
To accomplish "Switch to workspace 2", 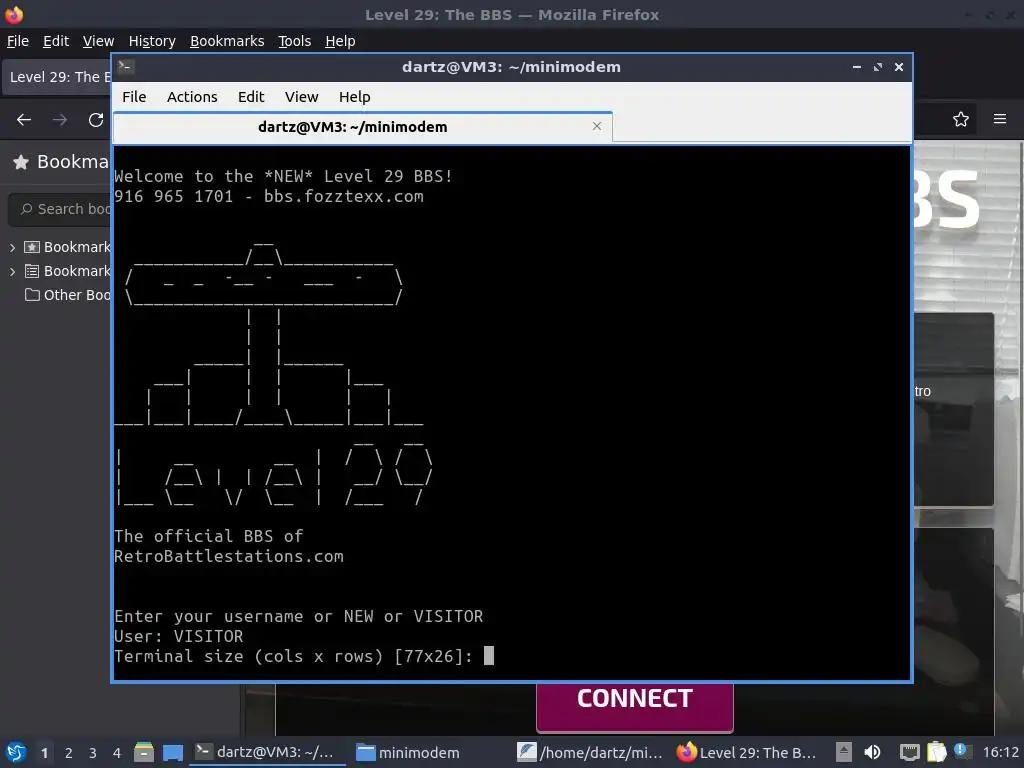I will (69, 753).
